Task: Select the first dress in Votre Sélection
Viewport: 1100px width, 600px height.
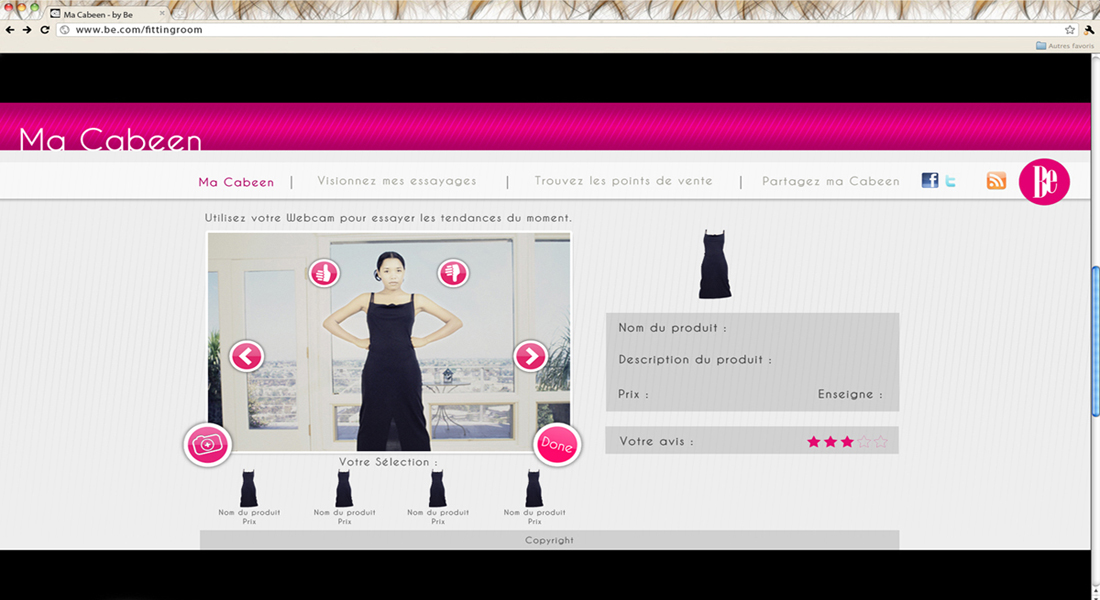Action: point(249,488)
